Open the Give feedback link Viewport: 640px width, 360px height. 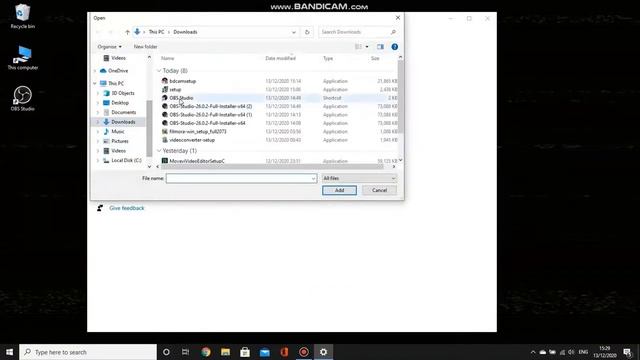click(127, 208)
